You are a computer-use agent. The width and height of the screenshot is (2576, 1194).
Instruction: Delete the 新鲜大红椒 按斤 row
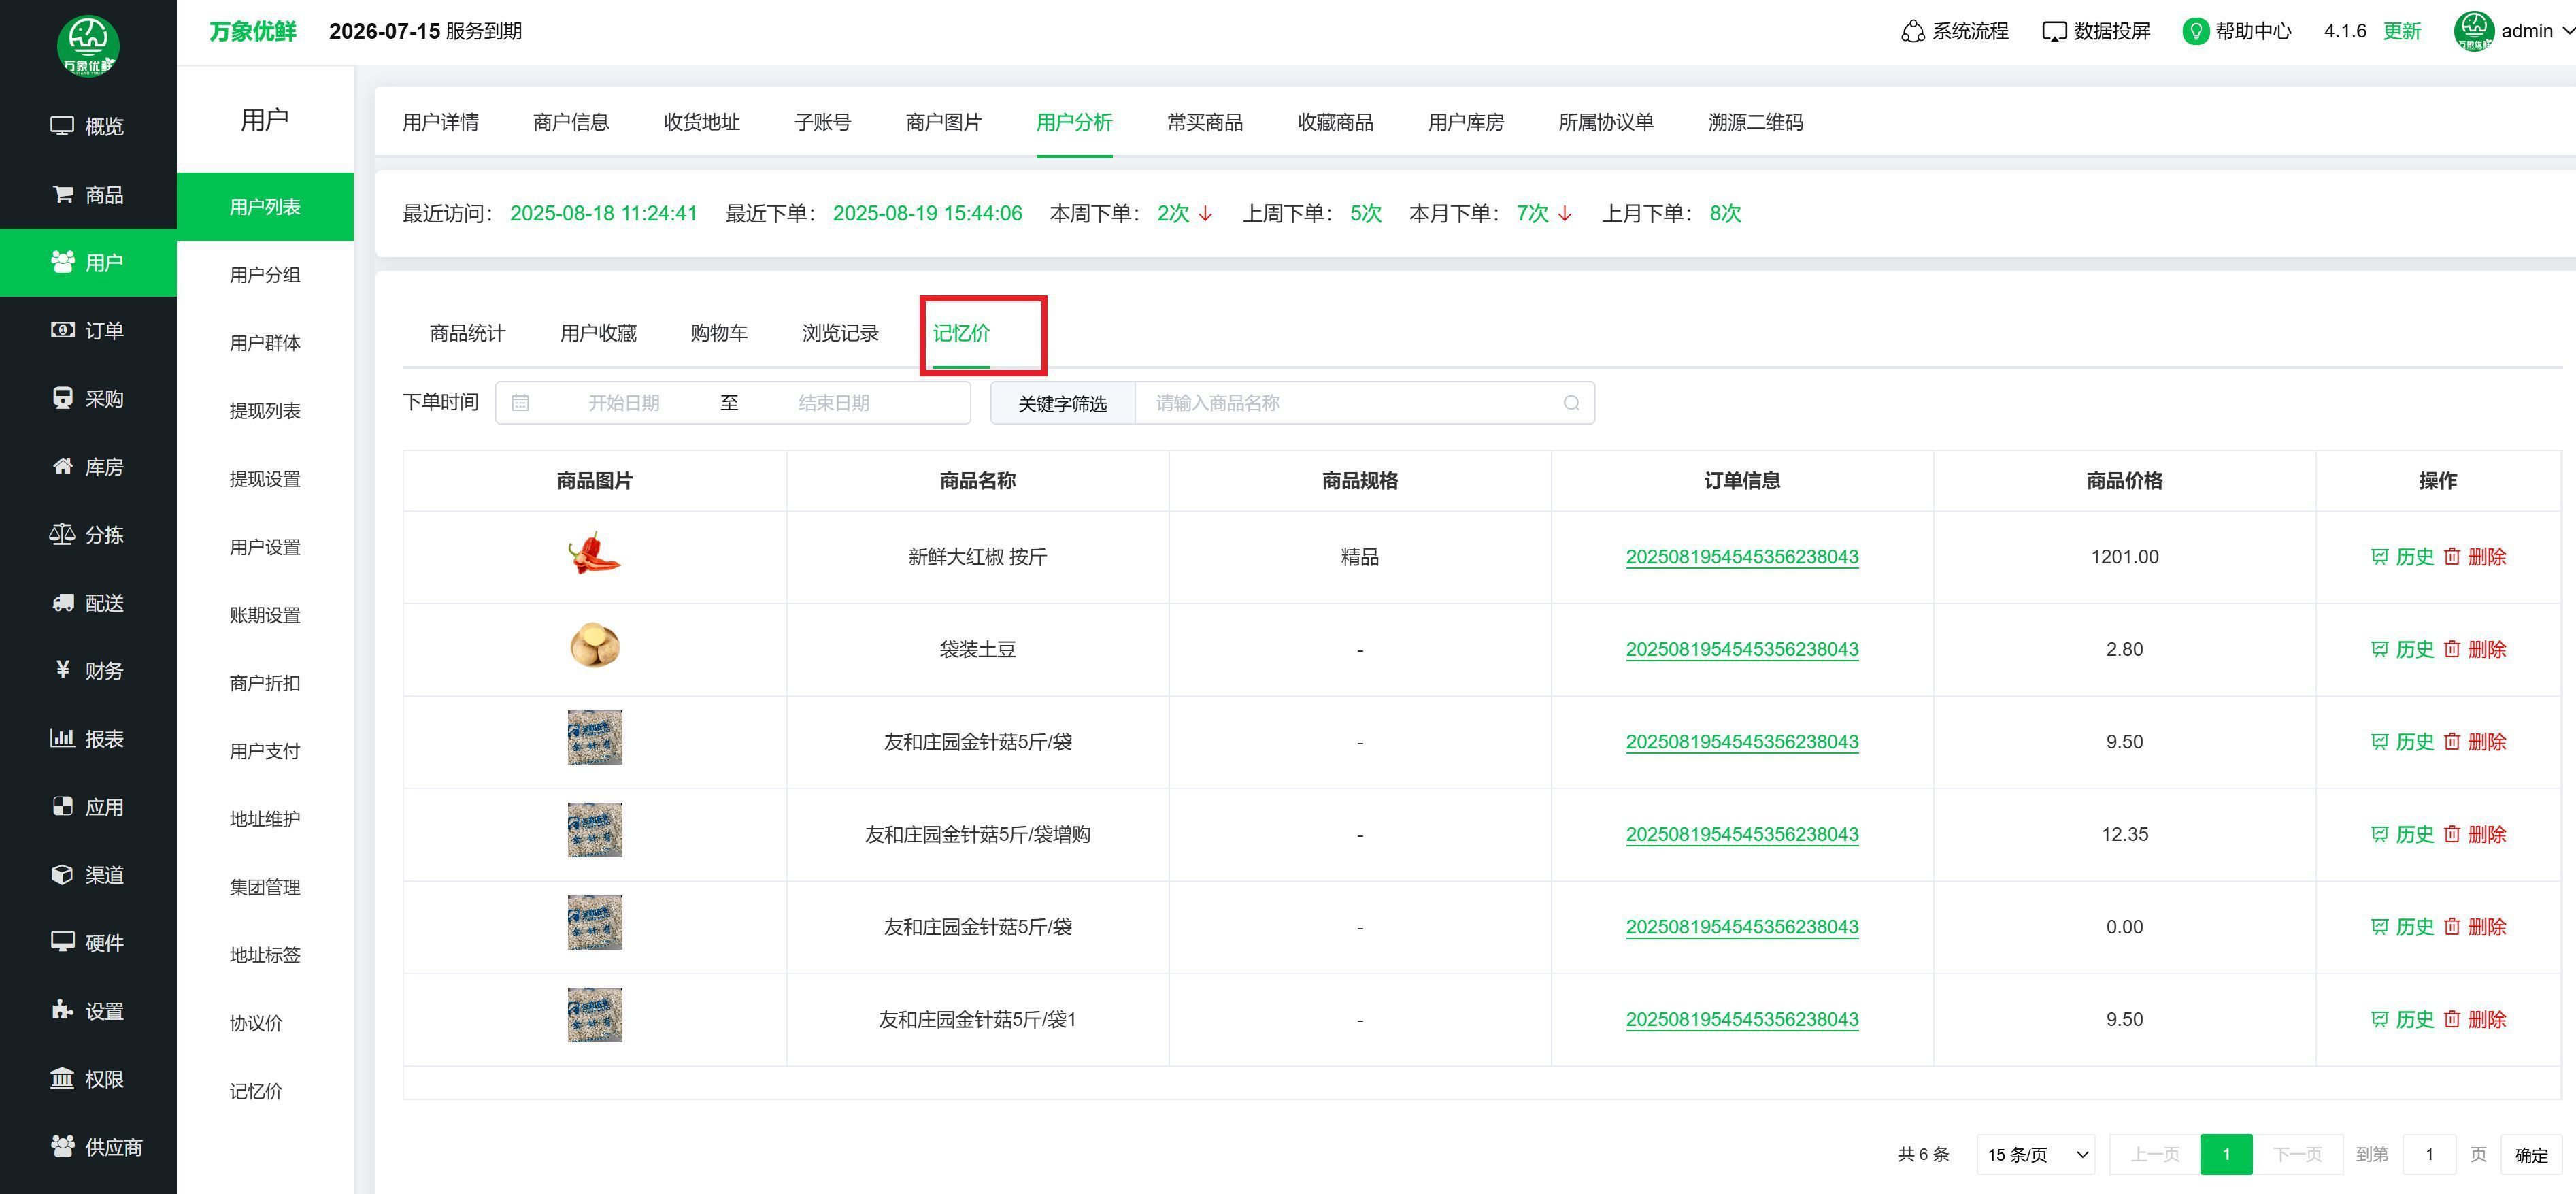2475,557
